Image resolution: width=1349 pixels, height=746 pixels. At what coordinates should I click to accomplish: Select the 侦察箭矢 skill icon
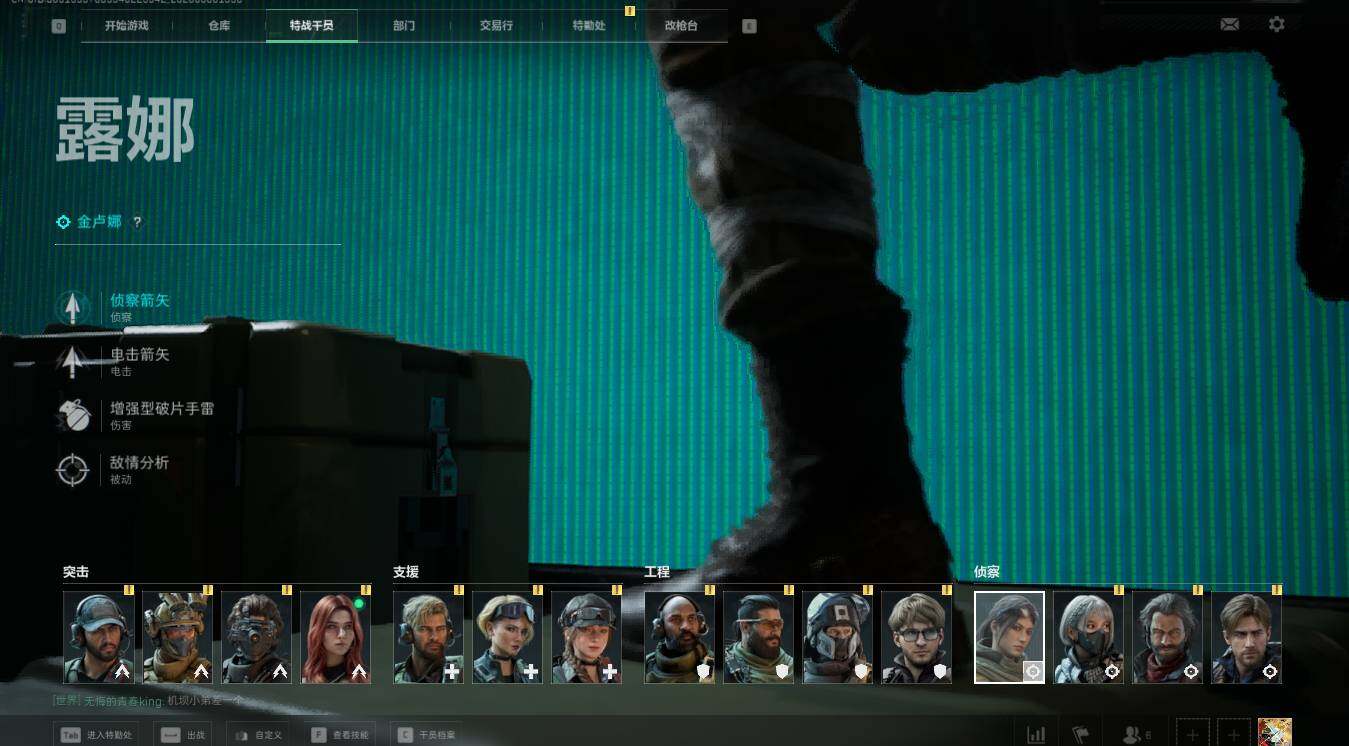coord(73,307)
